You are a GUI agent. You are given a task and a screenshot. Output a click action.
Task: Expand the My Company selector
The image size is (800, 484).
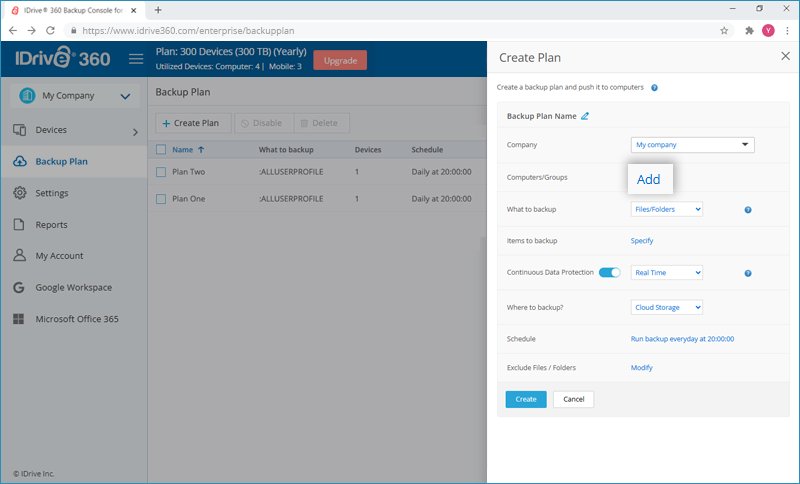[x=74, y=95]
